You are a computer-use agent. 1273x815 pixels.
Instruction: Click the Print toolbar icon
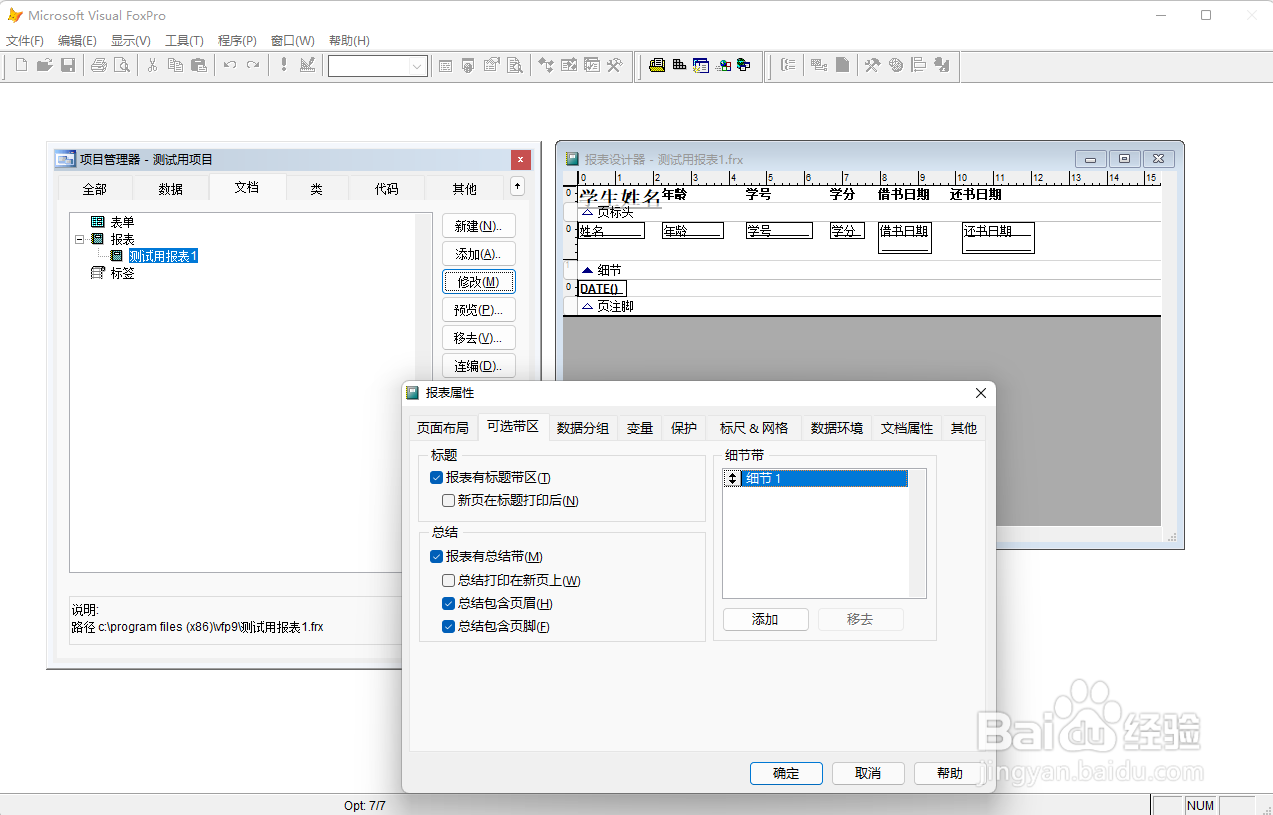pyautogui.click(x=98, y=65)
